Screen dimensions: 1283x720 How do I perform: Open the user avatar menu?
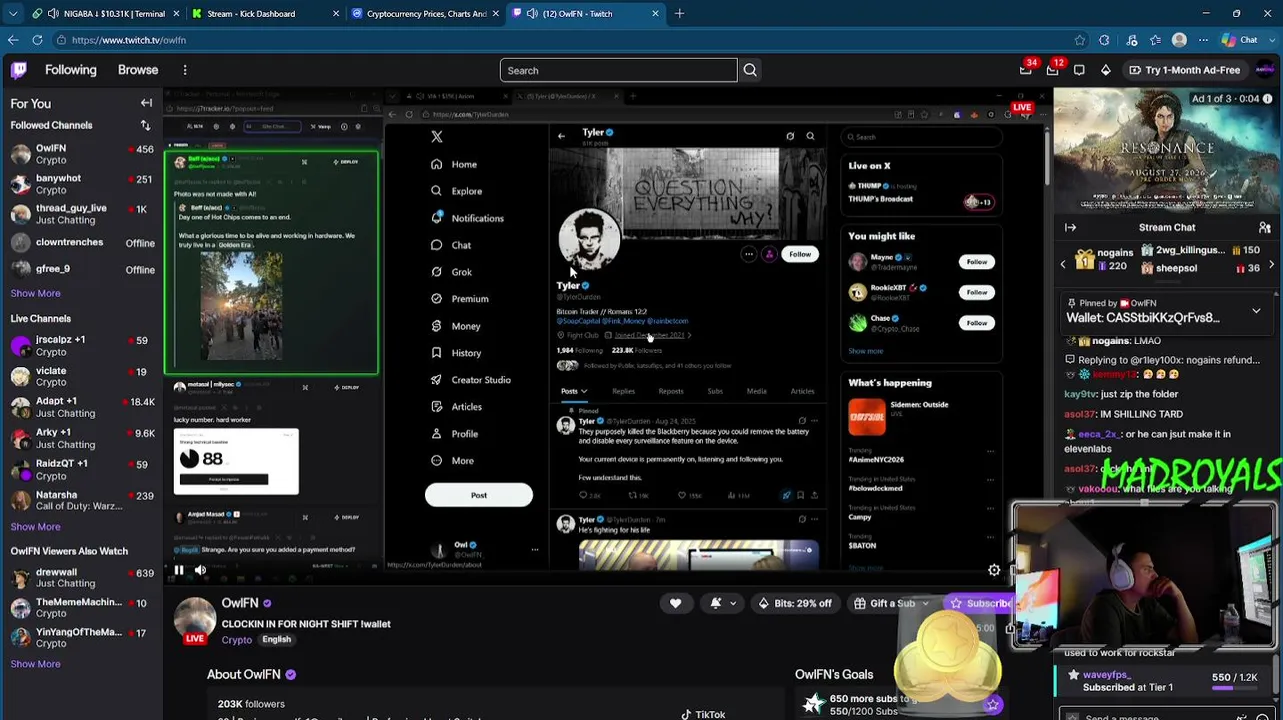pos(1265,70)
